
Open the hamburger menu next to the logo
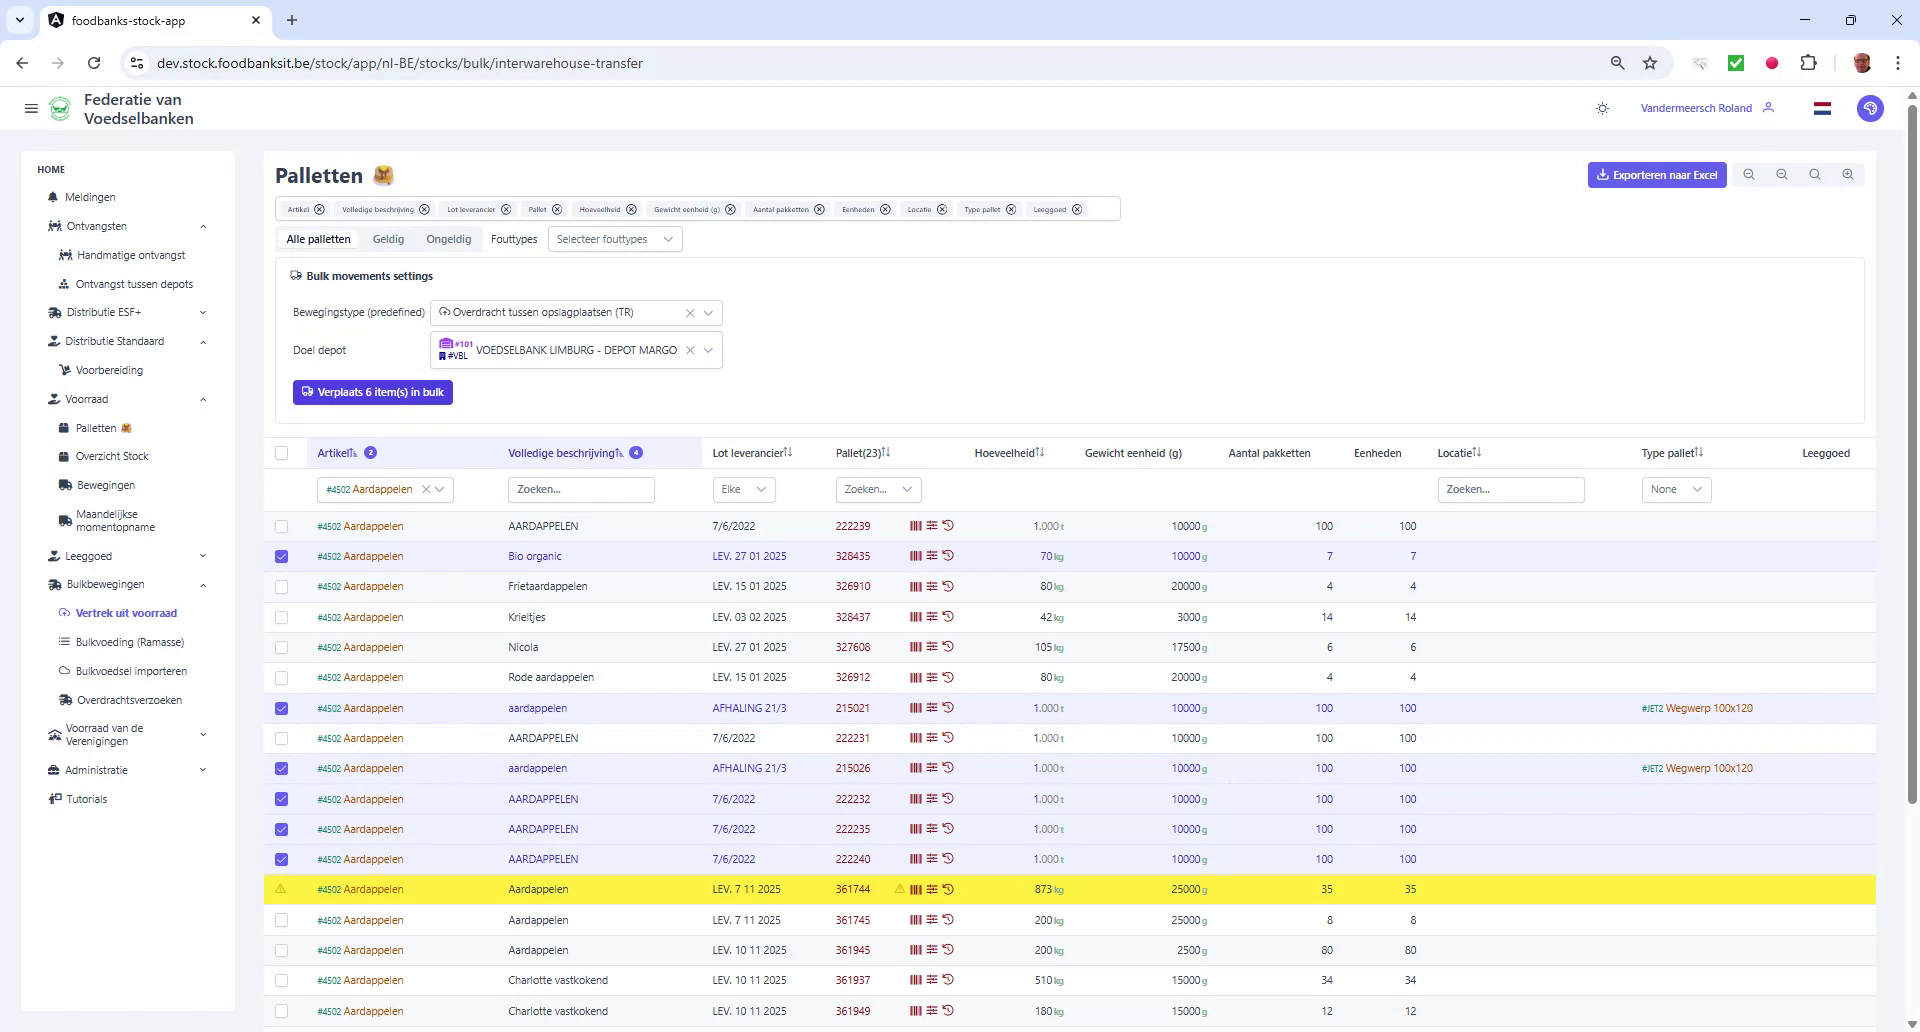coord(31,108)
